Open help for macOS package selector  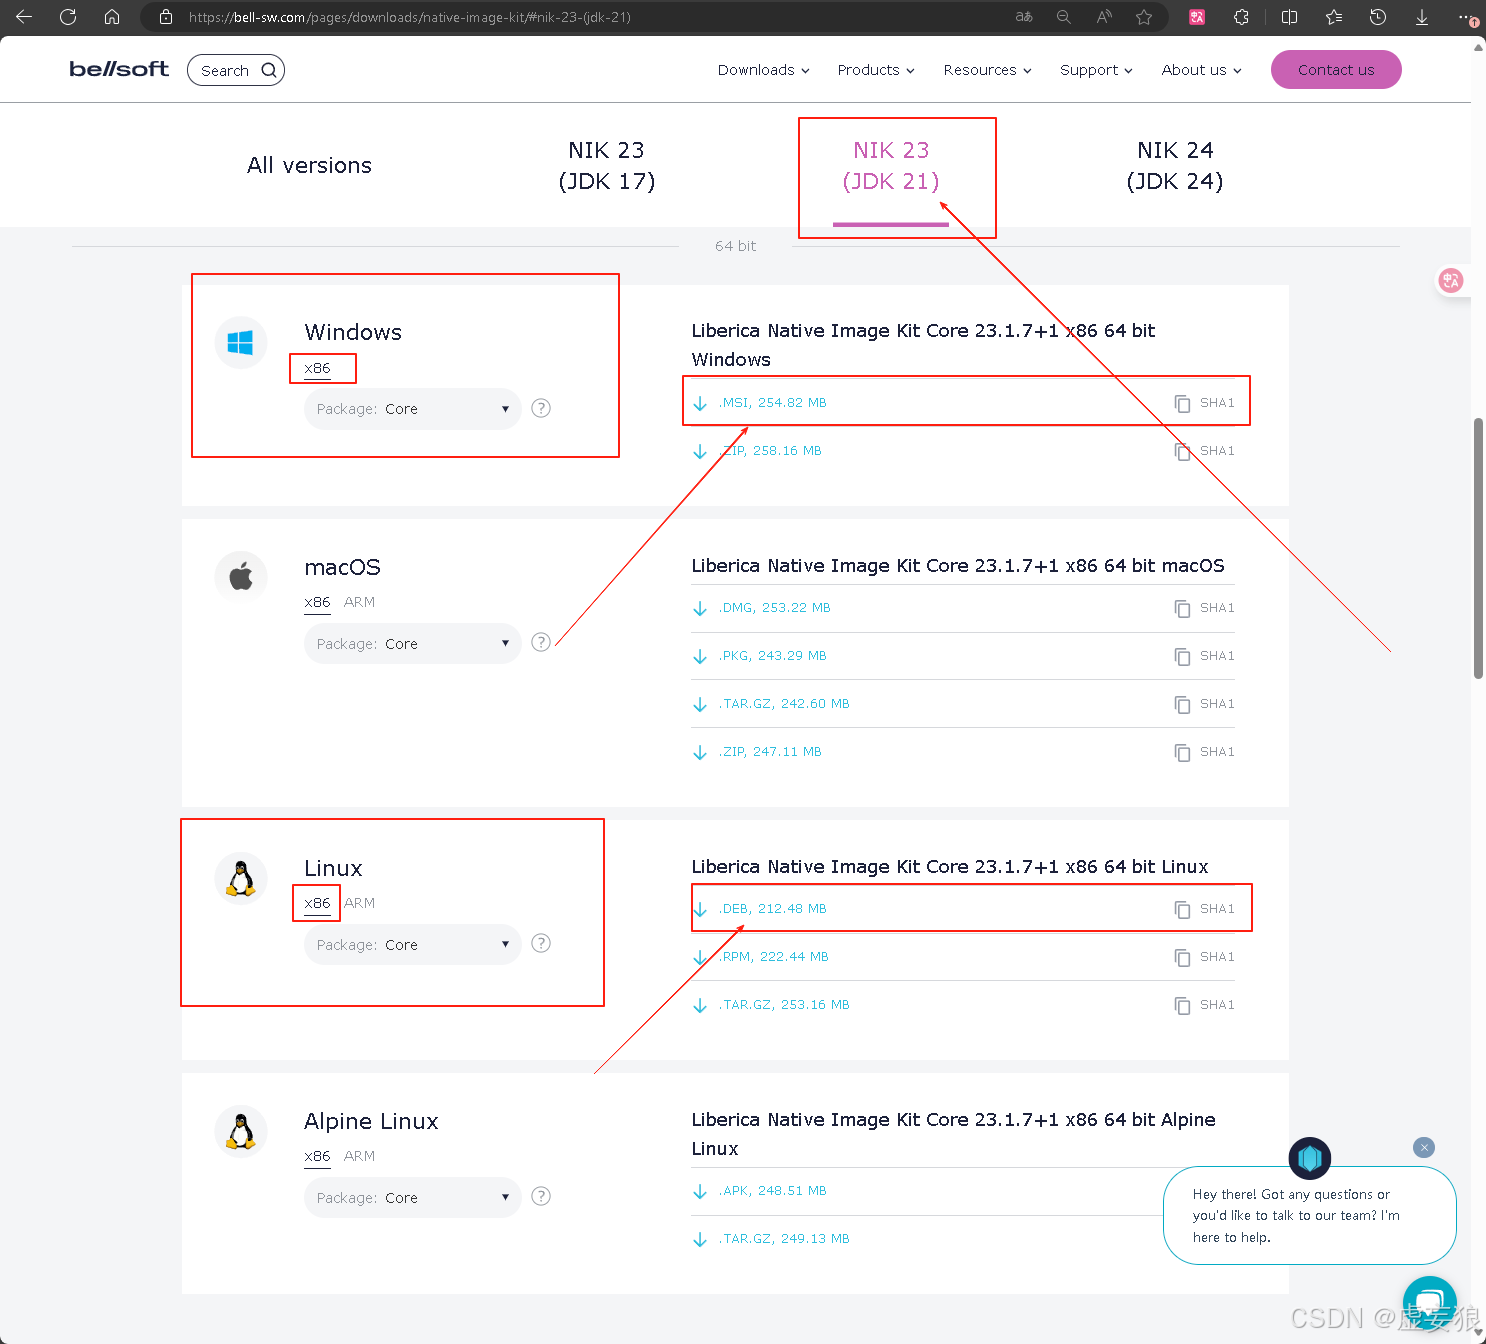pyautogui.click(x=541, y=642)
